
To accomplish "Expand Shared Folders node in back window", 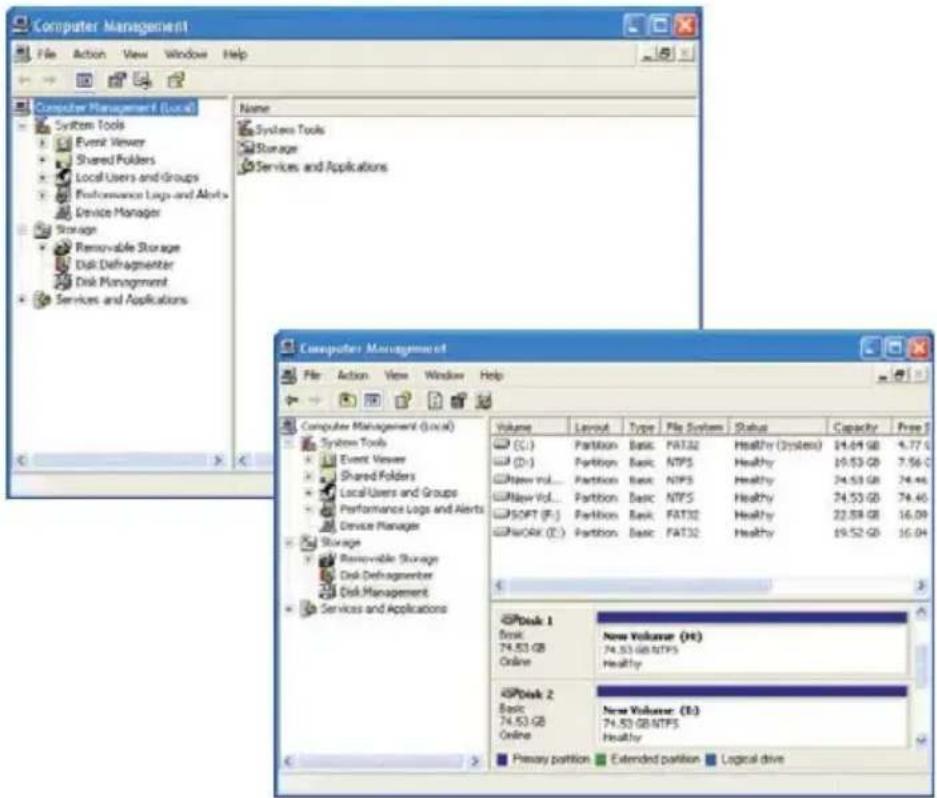I will 42,160.
